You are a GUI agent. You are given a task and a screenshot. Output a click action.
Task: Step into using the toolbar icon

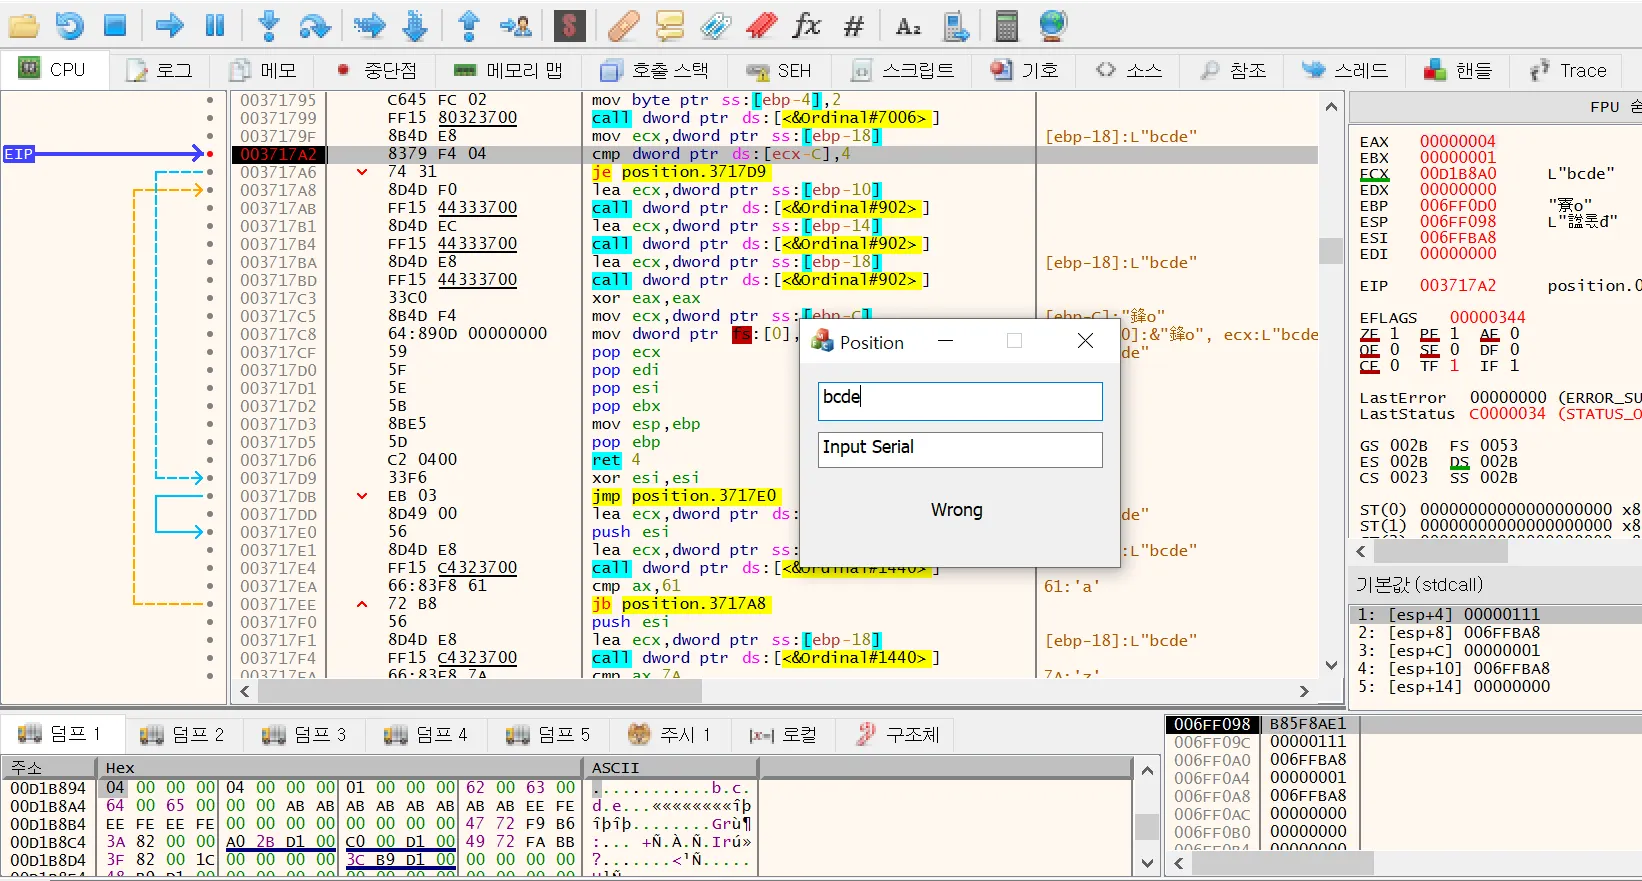click(x=268, y=26)
